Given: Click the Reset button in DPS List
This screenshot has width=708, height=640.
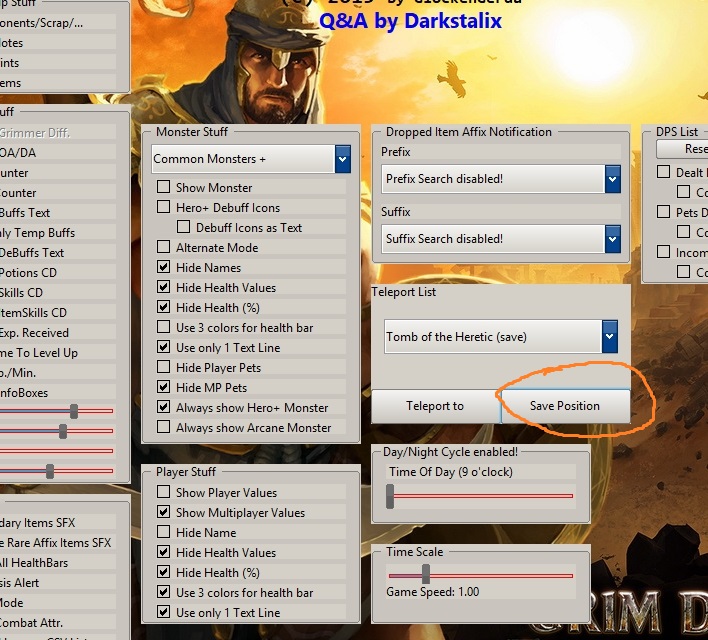Looking at the screenshot, I should [683, 149].
